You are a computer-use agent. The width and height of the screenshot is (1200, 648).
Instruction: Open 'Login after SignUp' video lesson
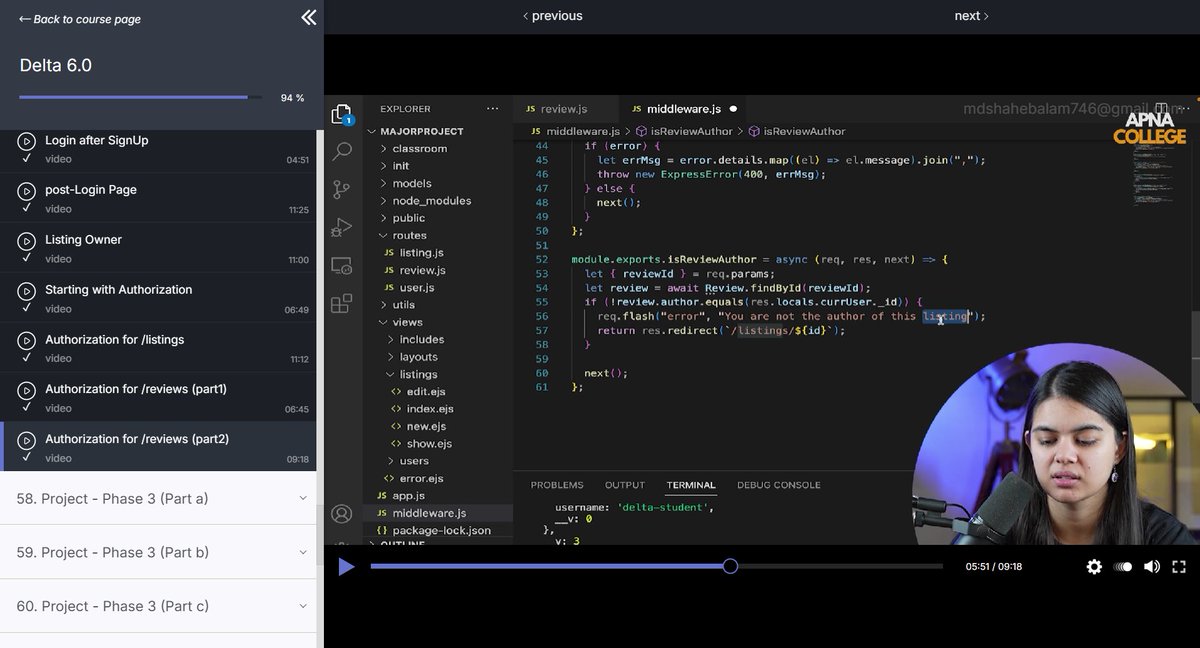(158, 150)
